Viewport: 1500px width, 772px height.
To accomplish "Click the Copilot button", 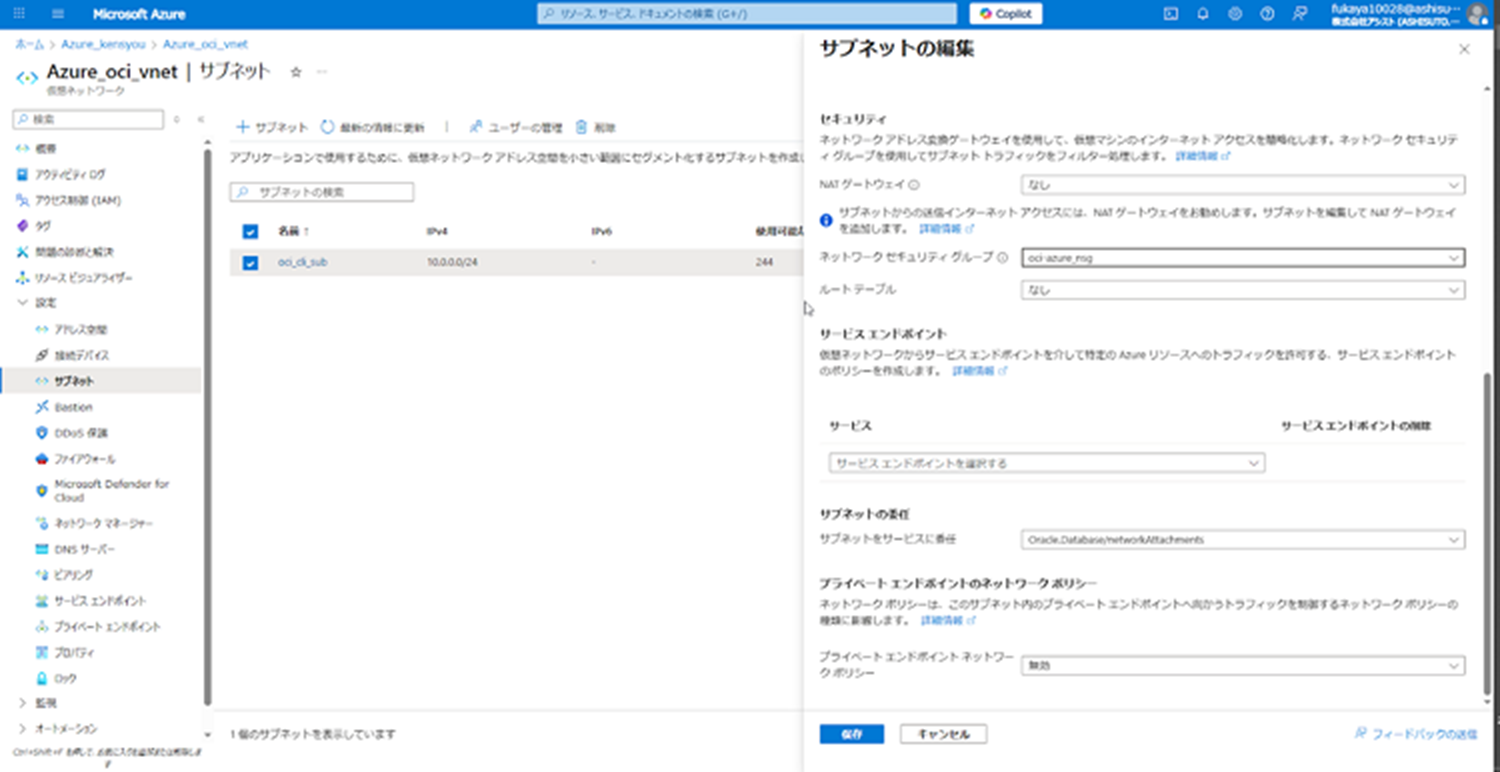I will (x=1006, y=14).
